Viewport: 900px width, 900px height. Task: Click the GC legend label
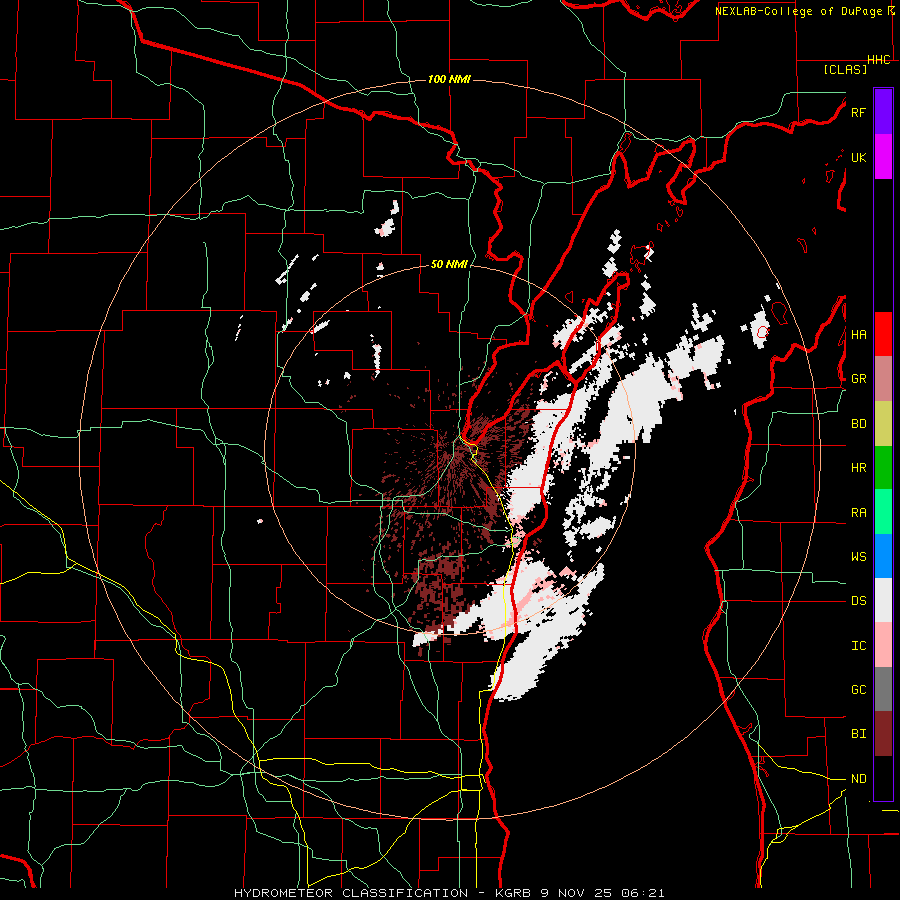point(858,690)
